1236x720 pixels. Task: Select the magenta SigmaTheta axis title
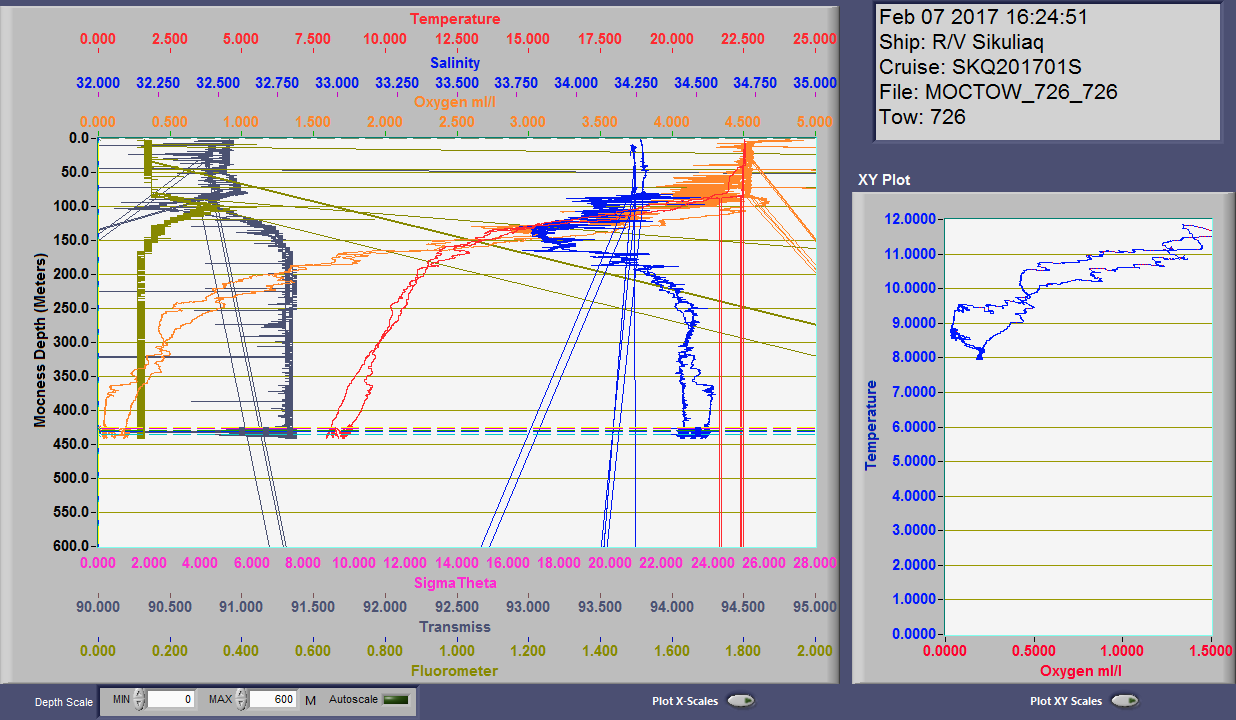coord(455,583)
